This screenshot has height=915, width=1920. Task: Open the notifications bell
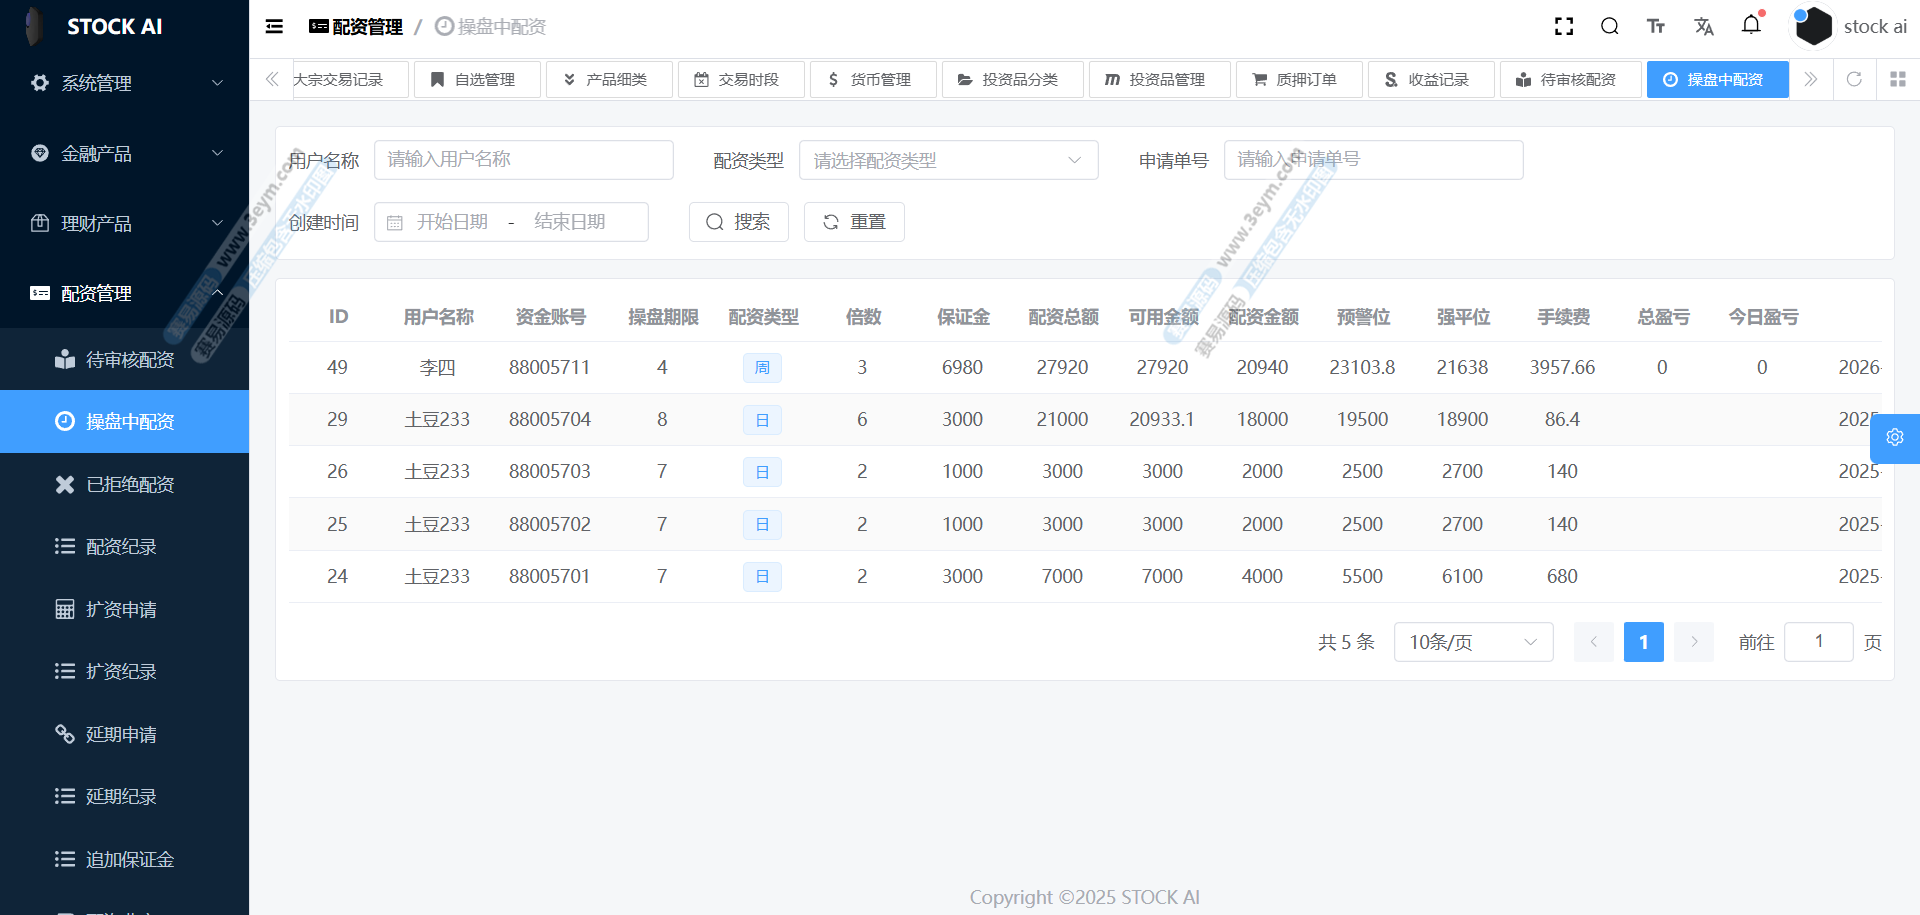[1751, 25]
